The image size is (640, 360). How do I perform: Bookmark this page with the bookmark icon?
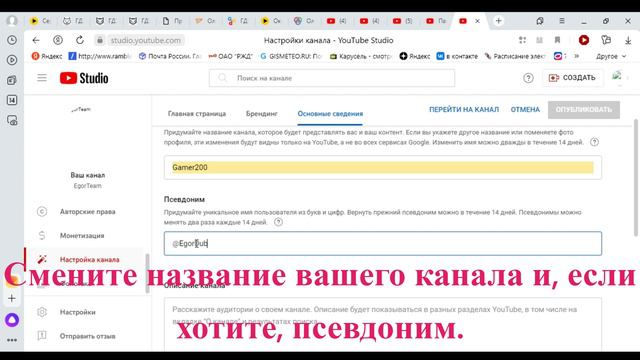tap(557, 40)
